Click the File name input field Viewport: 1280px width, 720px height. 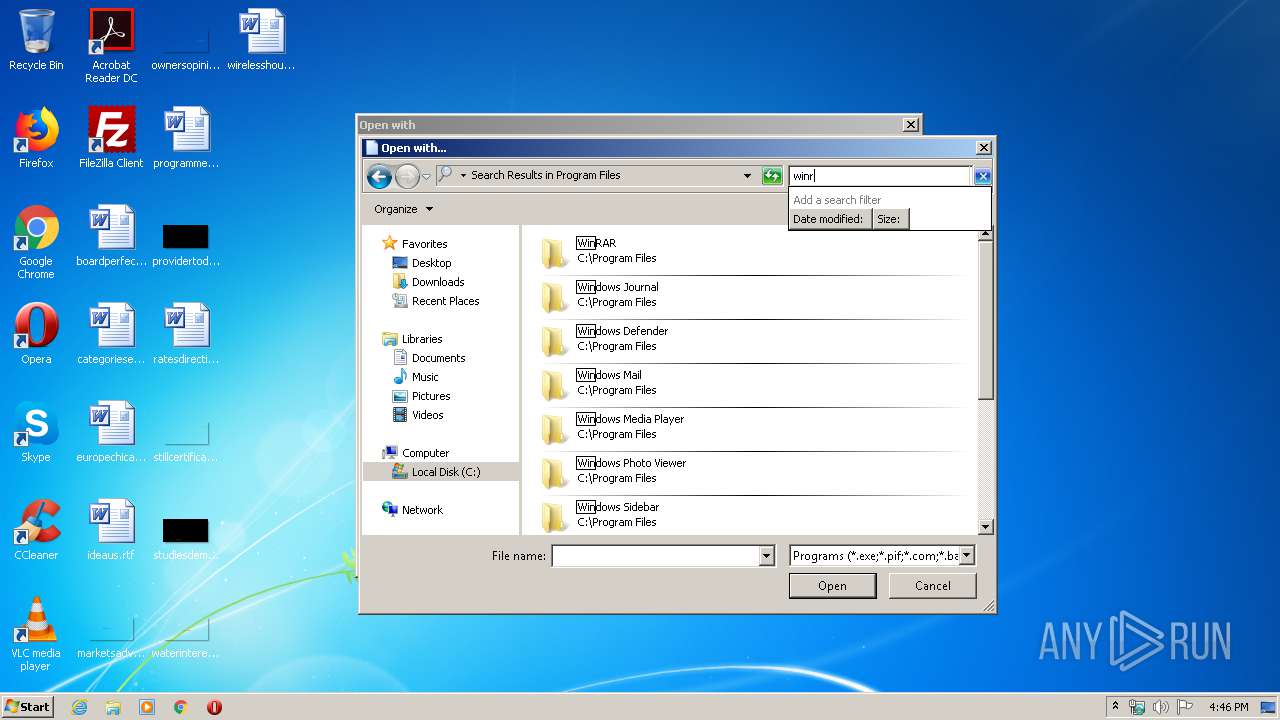click(656, 556)
